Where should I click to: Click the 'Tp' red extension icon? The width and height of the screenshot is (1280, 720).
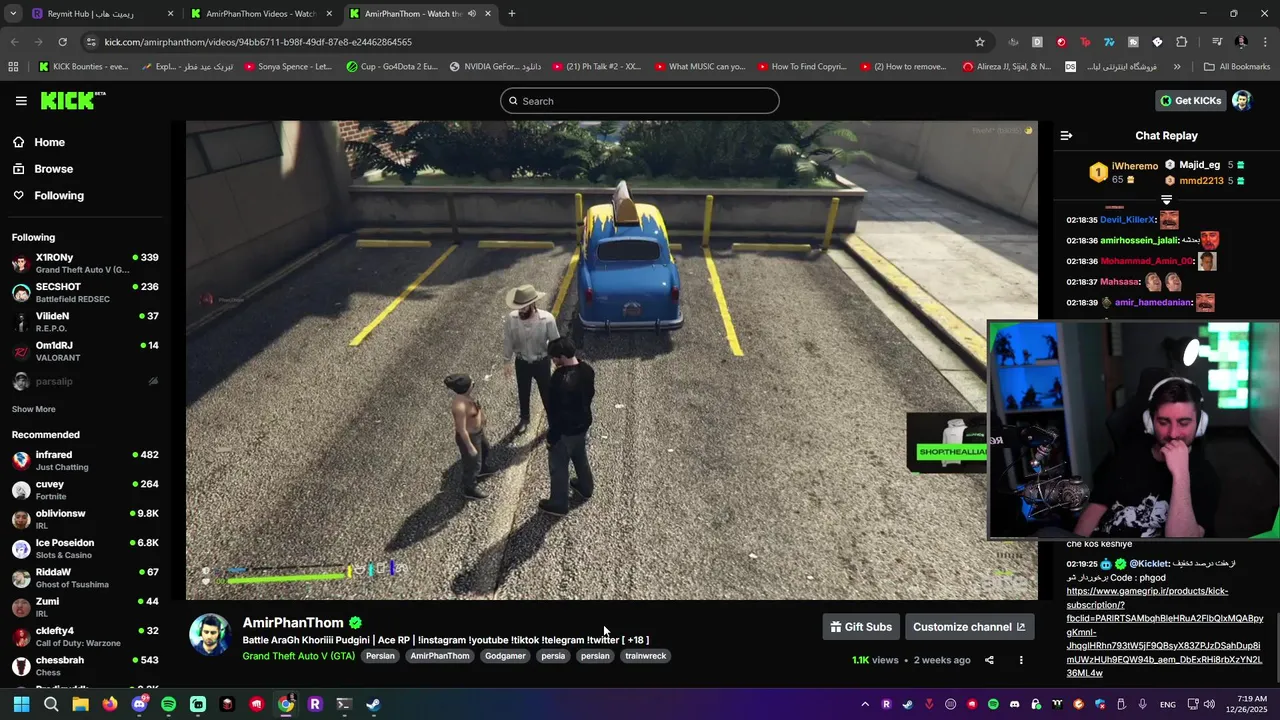tap(1085, 42)
